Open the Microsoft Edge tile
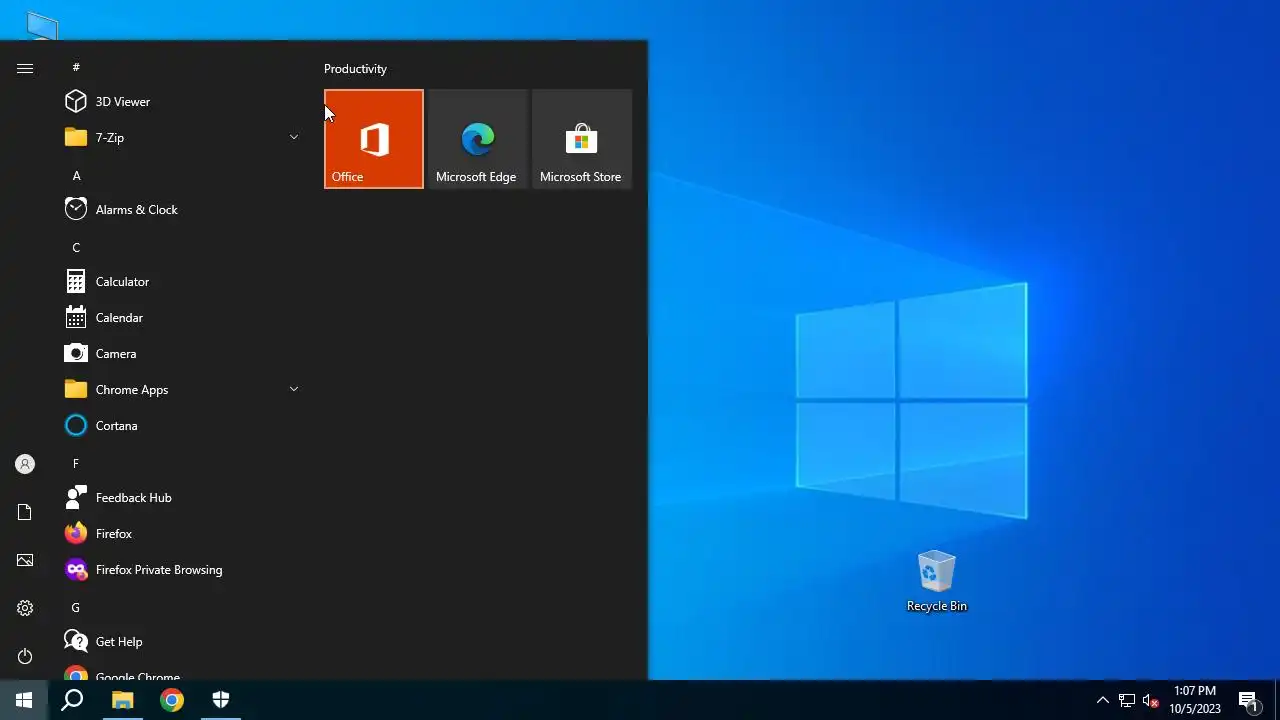 coord(478,139)
